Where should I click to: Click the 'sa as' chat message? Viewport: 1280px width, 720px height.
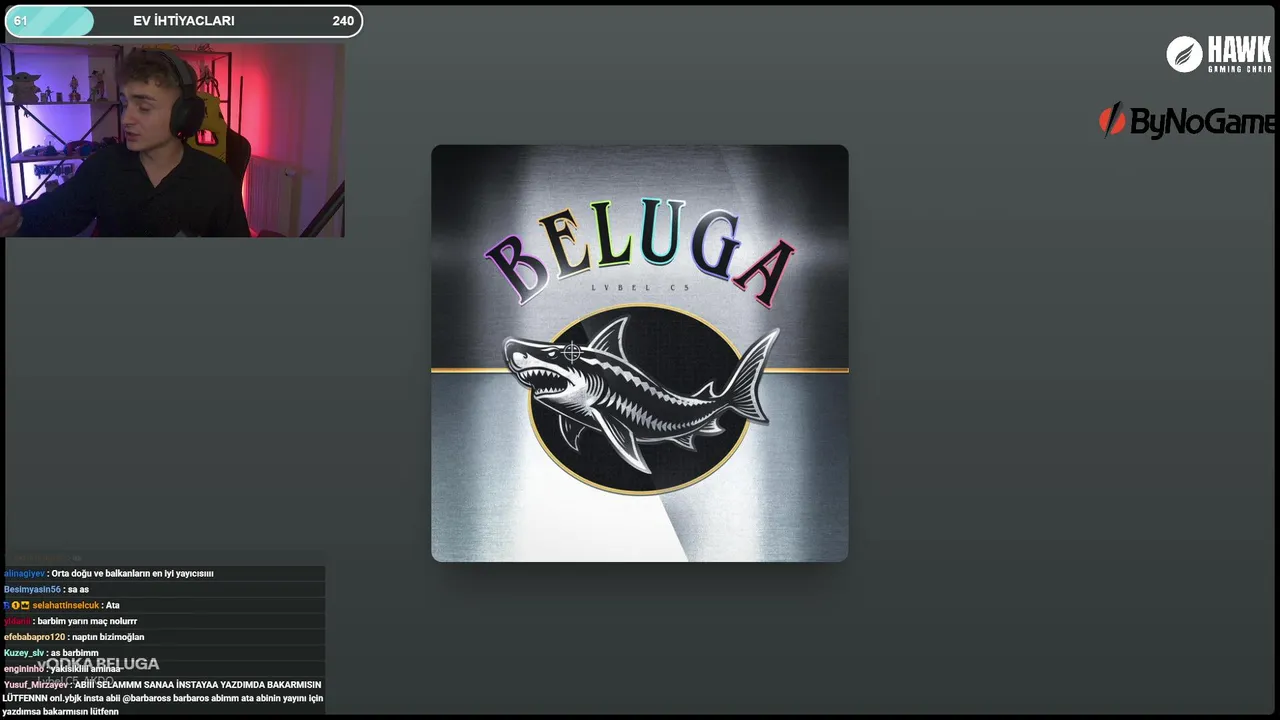[x=77, y=589]
